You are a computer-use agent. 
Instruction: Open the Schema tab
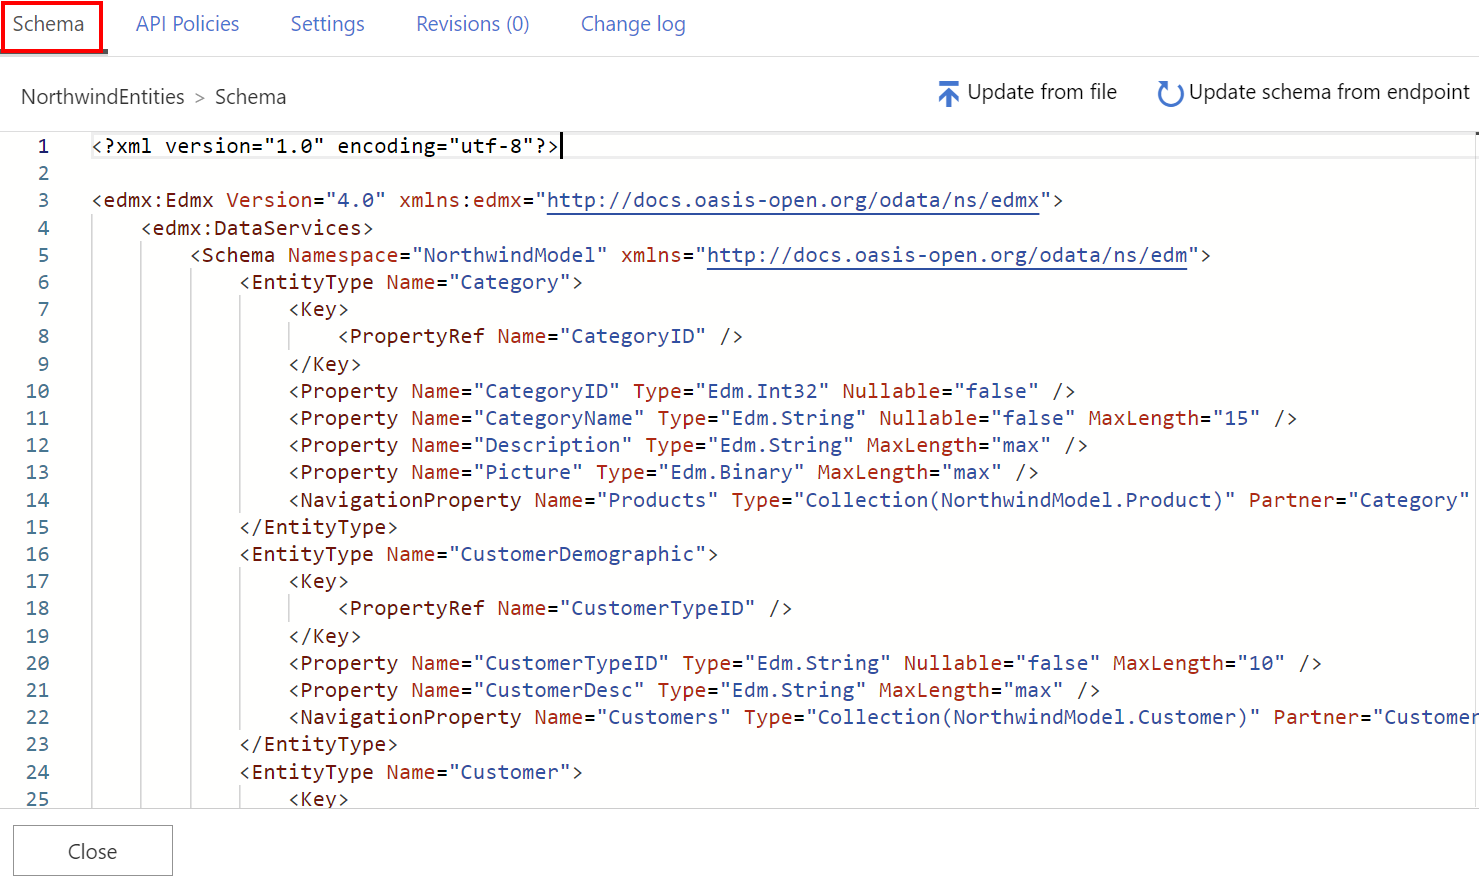pyautogui.click(x=49, y=24)
